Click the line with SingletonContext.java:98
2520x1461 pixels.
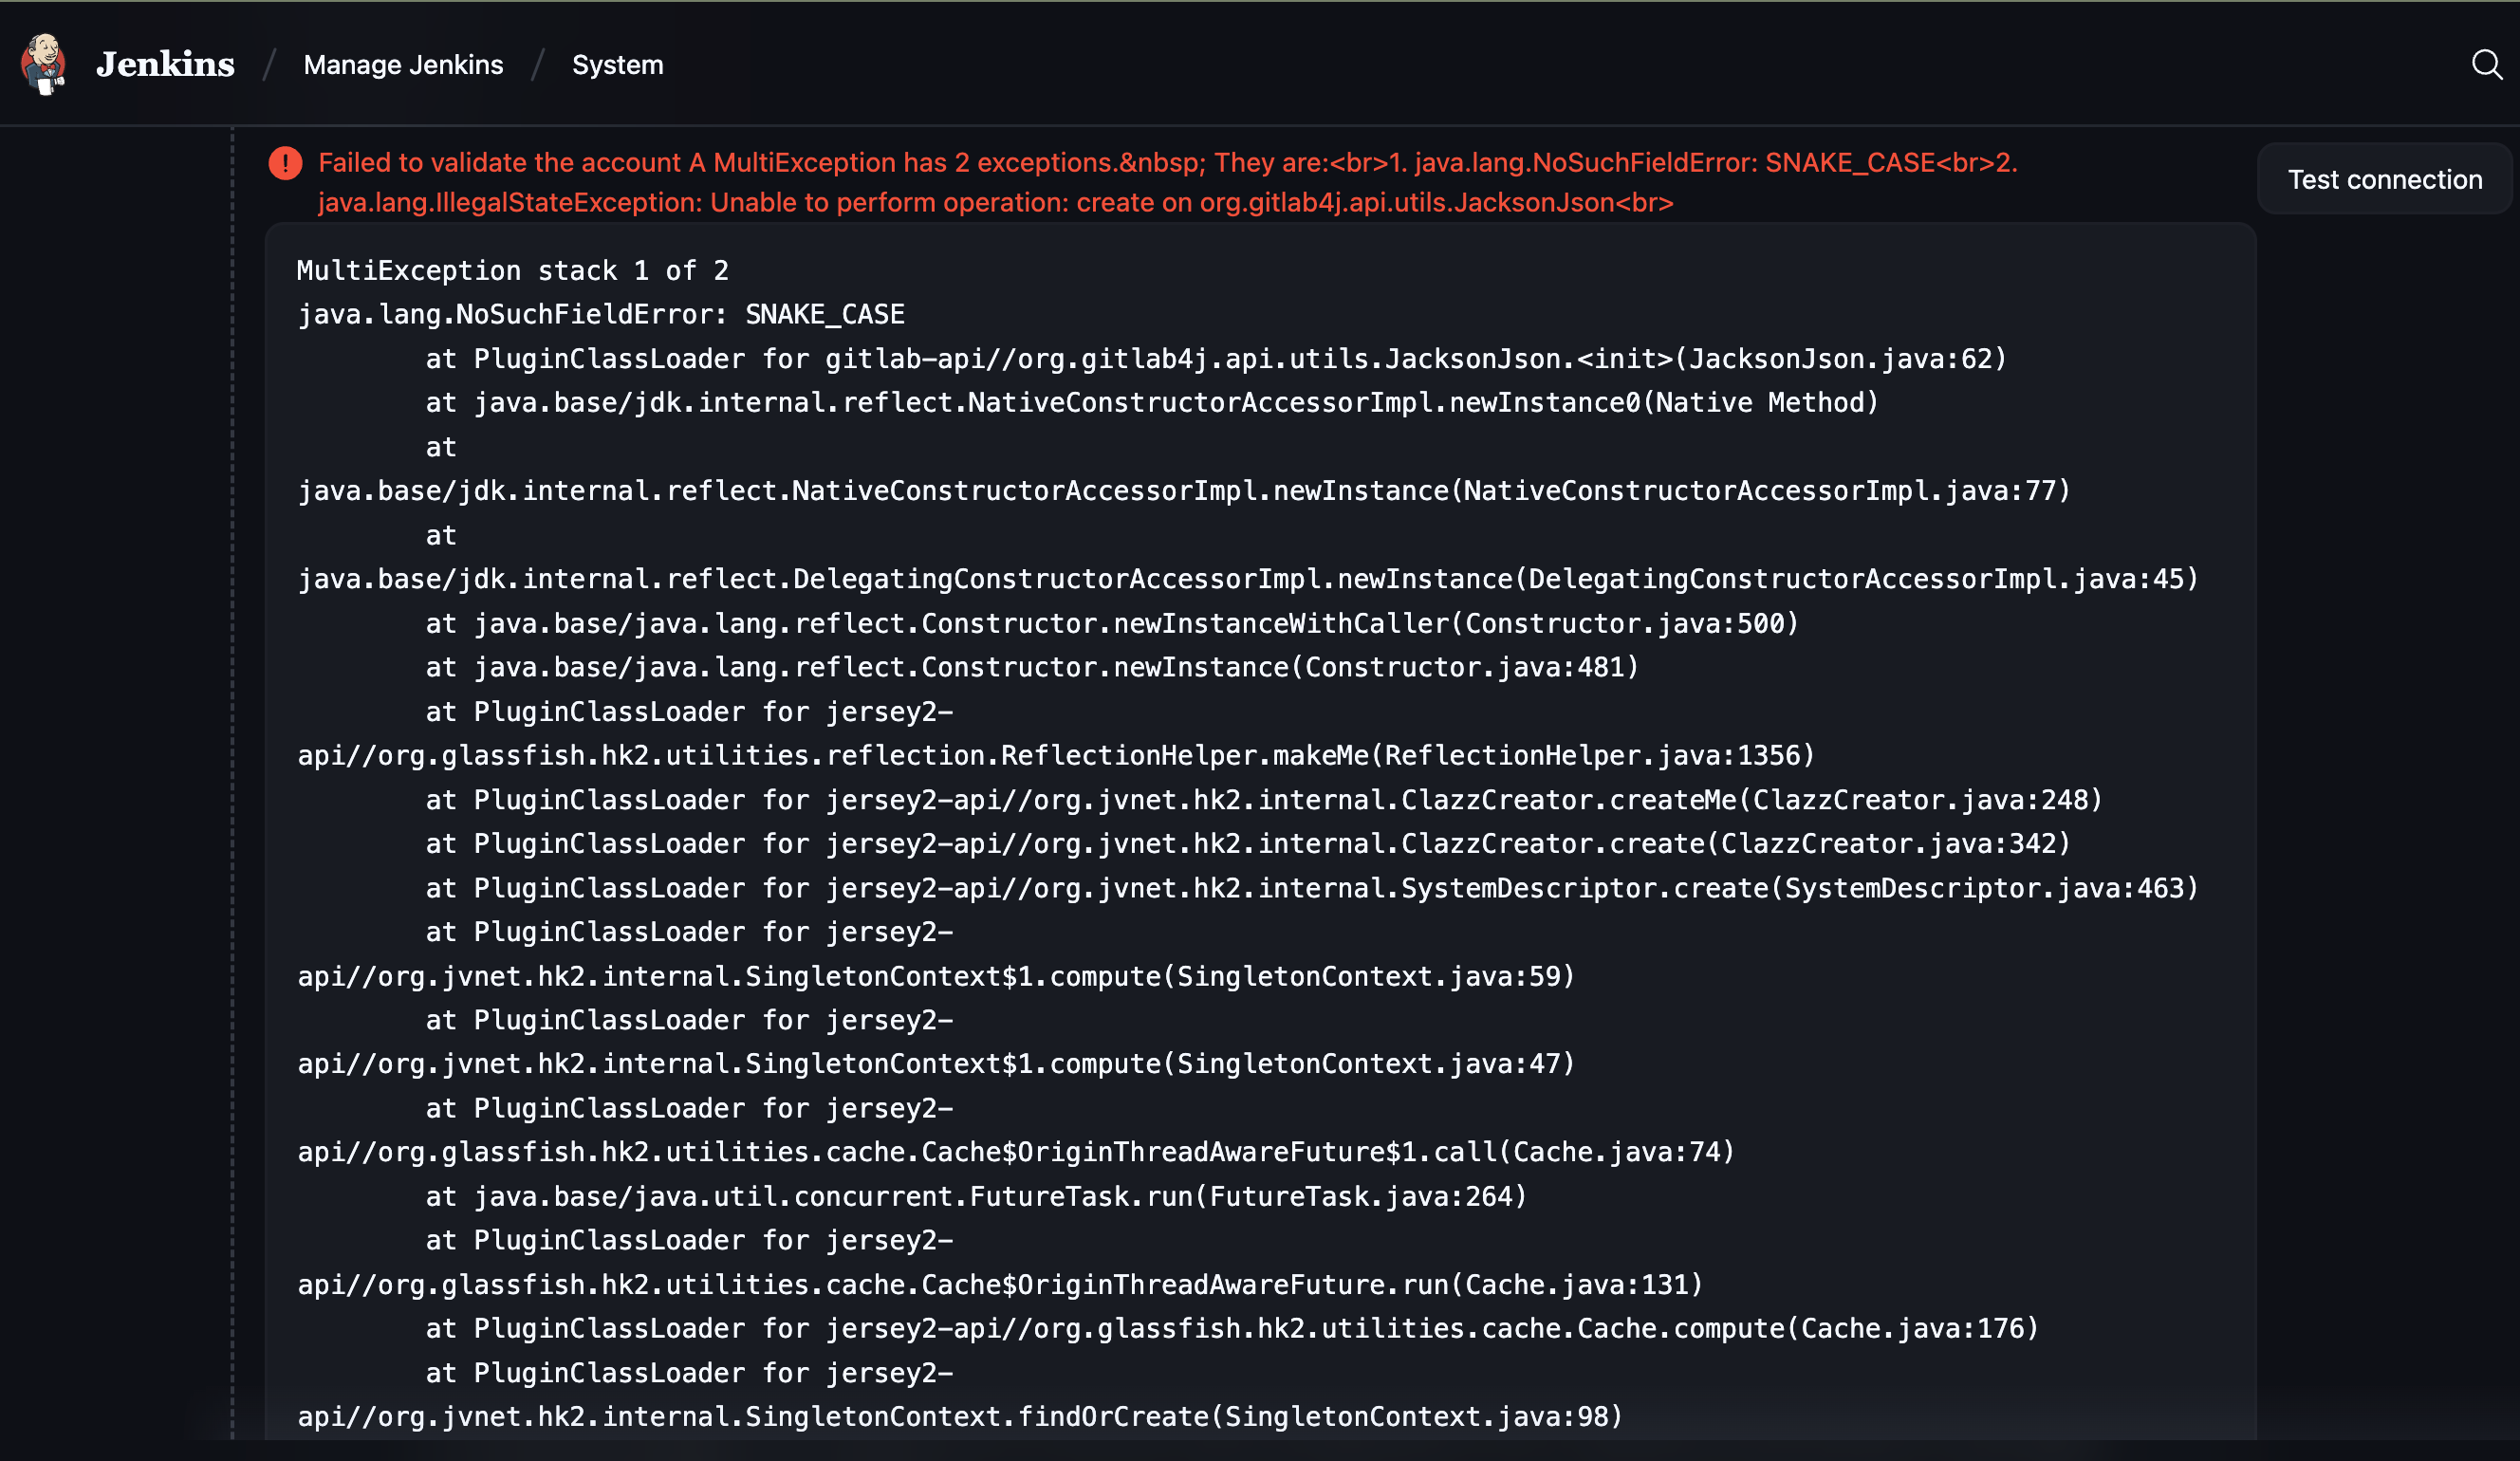click(960, 1417)
